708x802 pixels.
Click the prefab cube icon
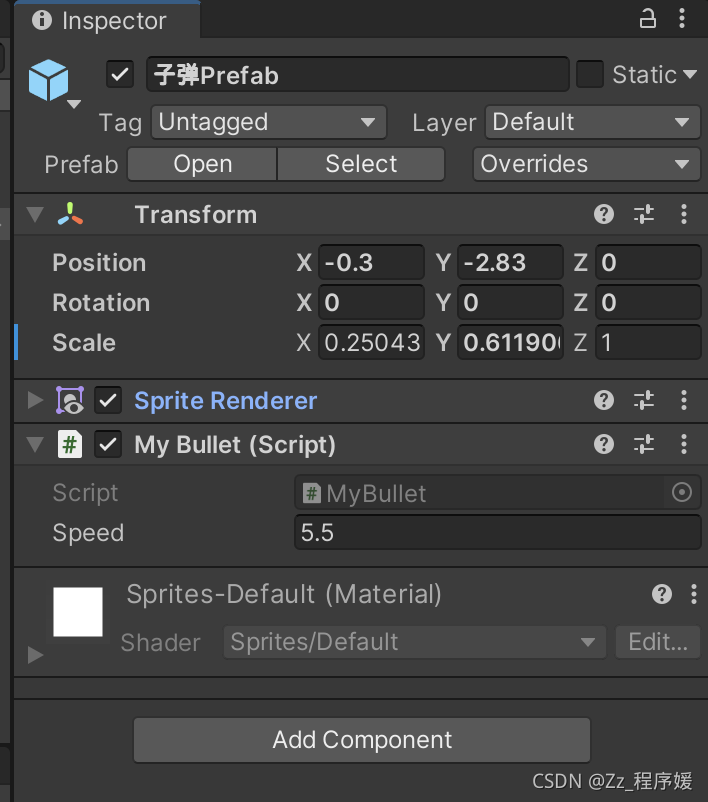(49, 80)
